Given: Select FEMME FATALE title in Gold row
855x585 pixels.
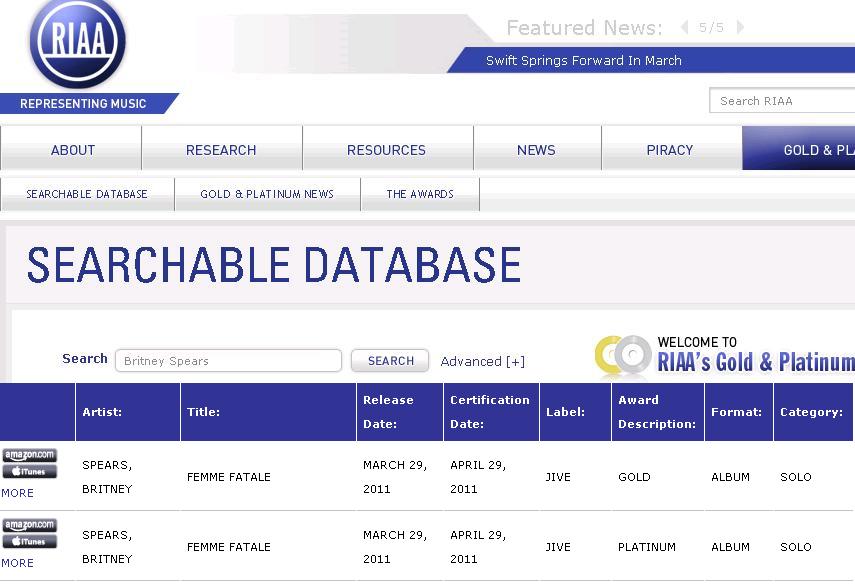Looking at the screenshot, I should click(228, 477).
